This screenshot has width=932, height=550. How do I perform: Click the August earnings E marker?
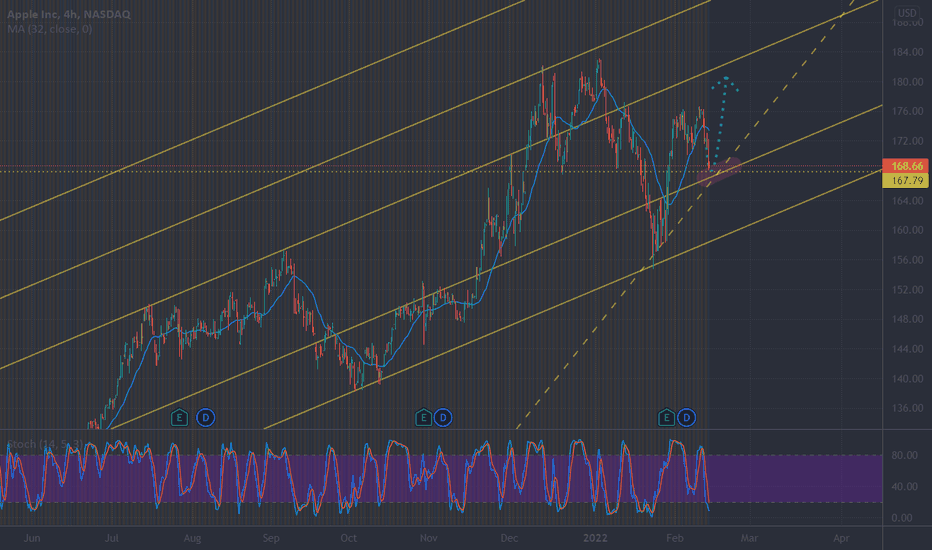tap(180, 417)
